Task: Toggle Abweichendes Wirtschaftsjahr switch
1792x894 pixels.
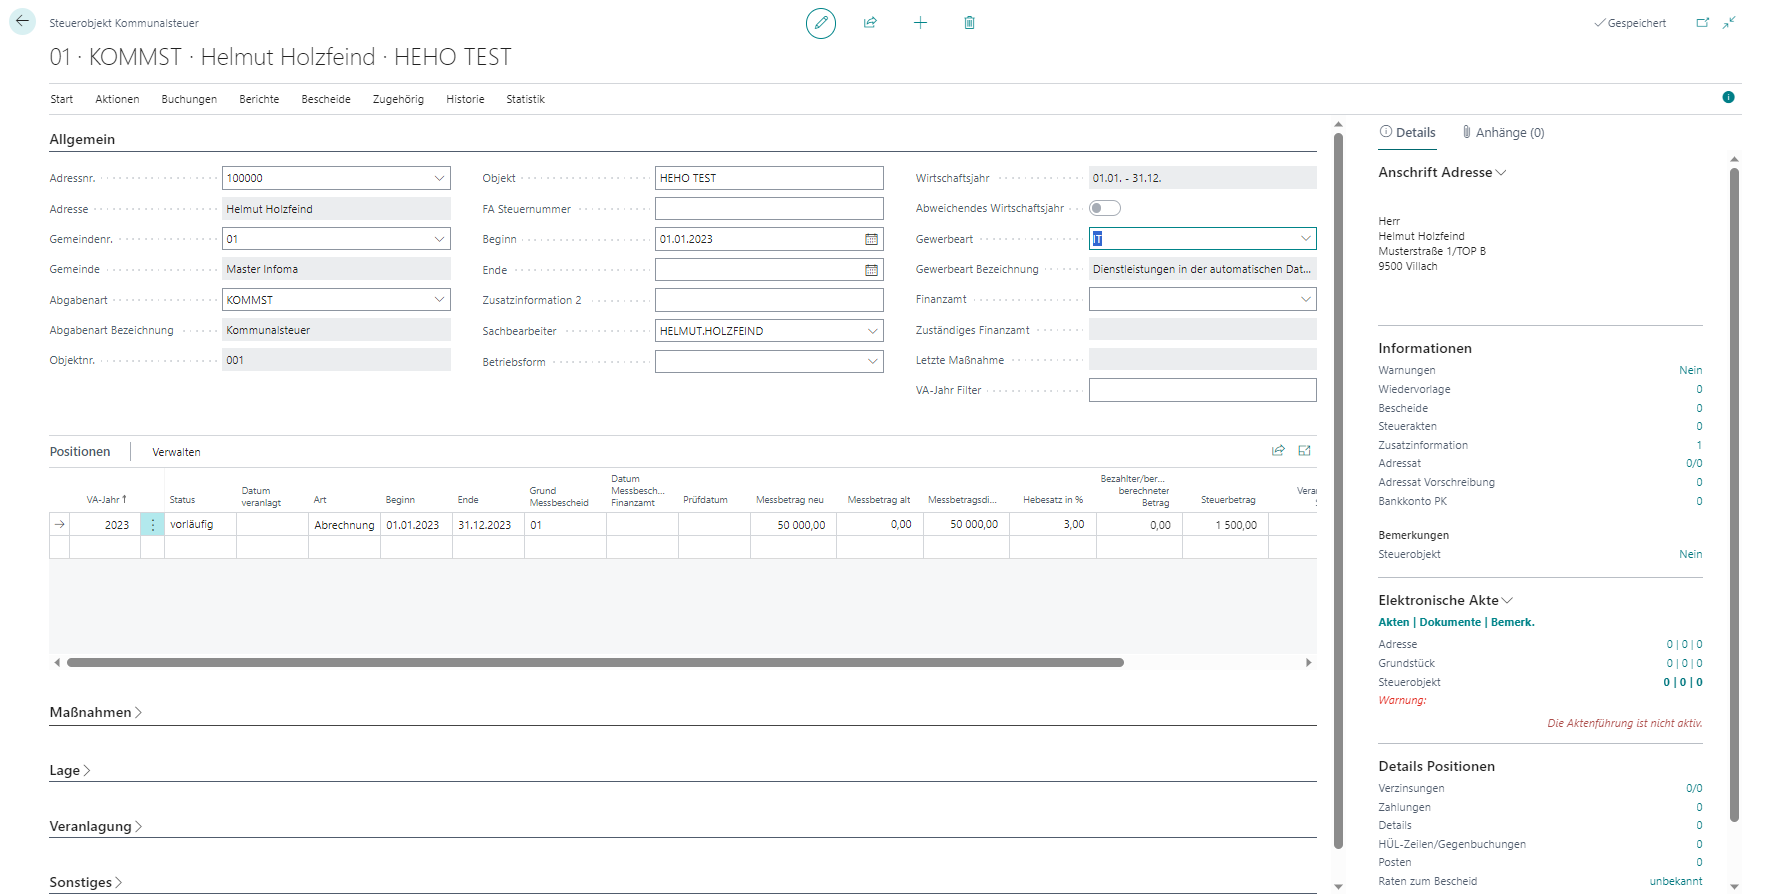Action: 1104,208
